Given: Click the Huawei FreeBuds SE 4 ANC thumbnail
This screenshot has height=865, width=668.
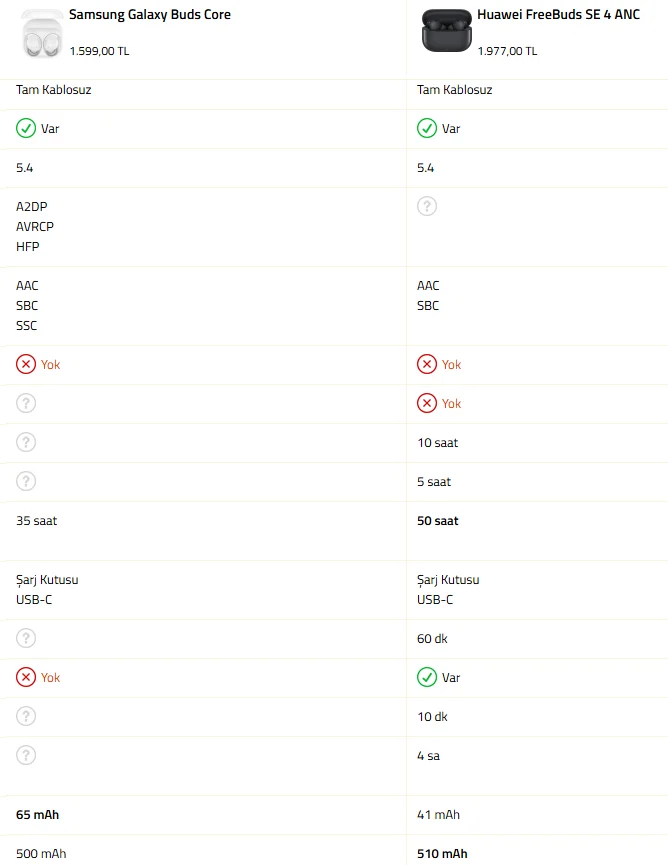Looking at the screenshot, I should 443,31.
